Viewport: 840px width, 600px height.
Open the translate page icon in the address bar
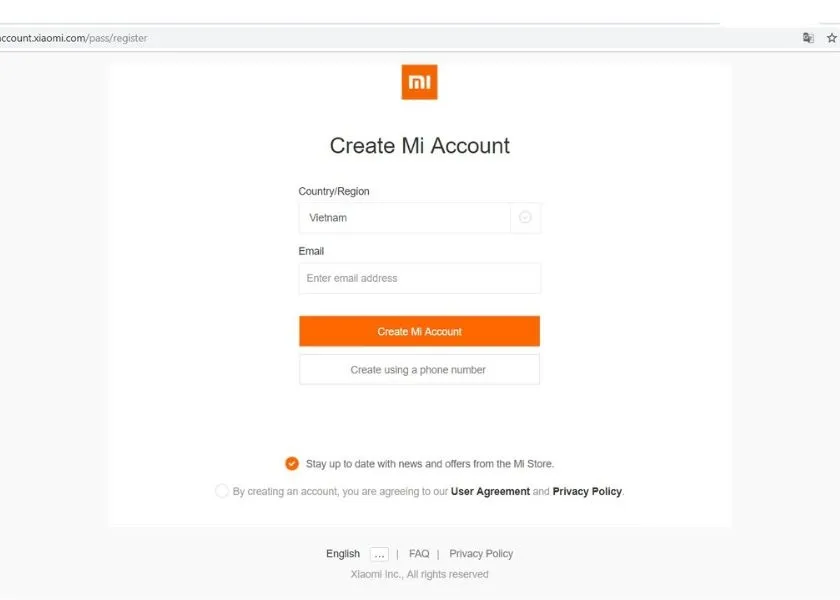pos(808,37)
